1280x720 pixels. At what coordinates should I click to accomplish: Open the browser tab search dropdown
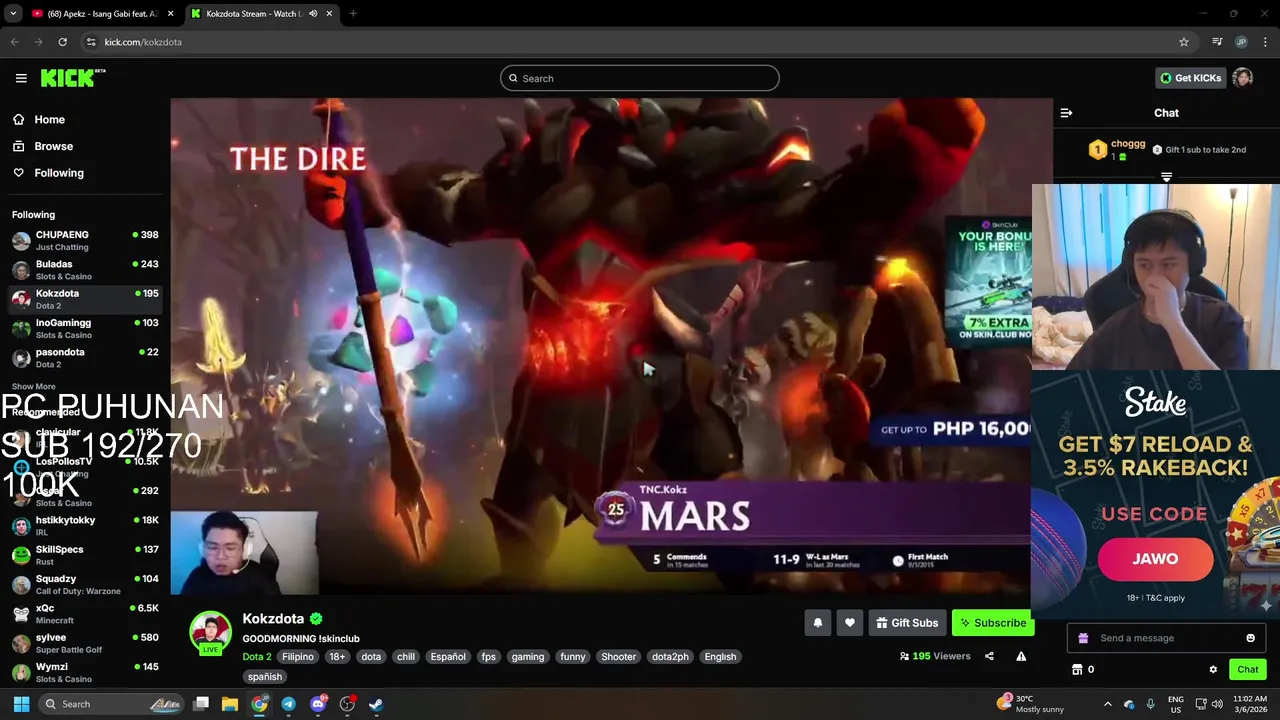[12, 14]
